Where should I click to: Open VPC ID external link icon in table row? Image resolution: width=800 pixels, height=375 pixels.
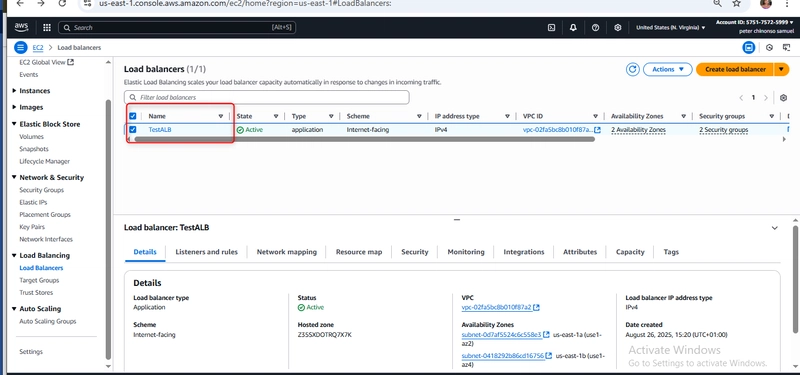[597, 130]
